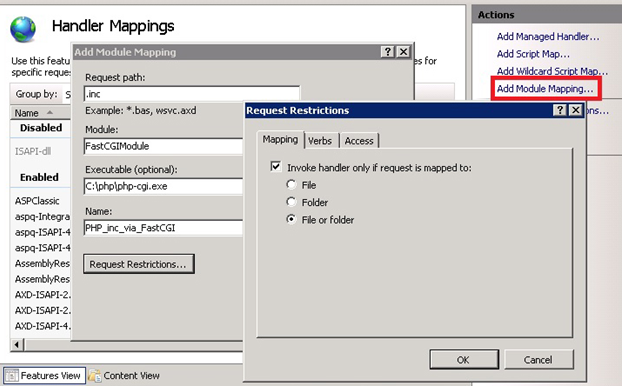624x387 pixels.
Task: Switch to the Verbs tab
Action: (321, 141)
